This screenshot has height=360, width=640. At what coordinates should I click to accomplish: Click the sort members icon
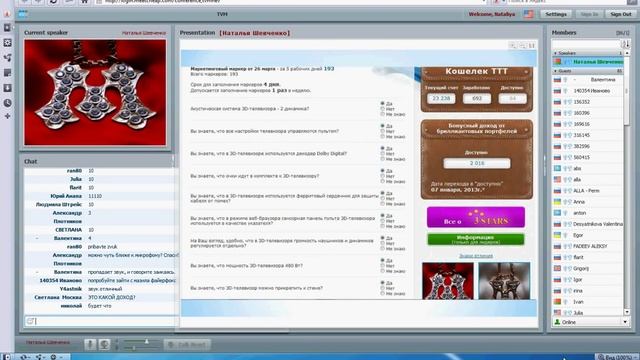coord(626,44)
